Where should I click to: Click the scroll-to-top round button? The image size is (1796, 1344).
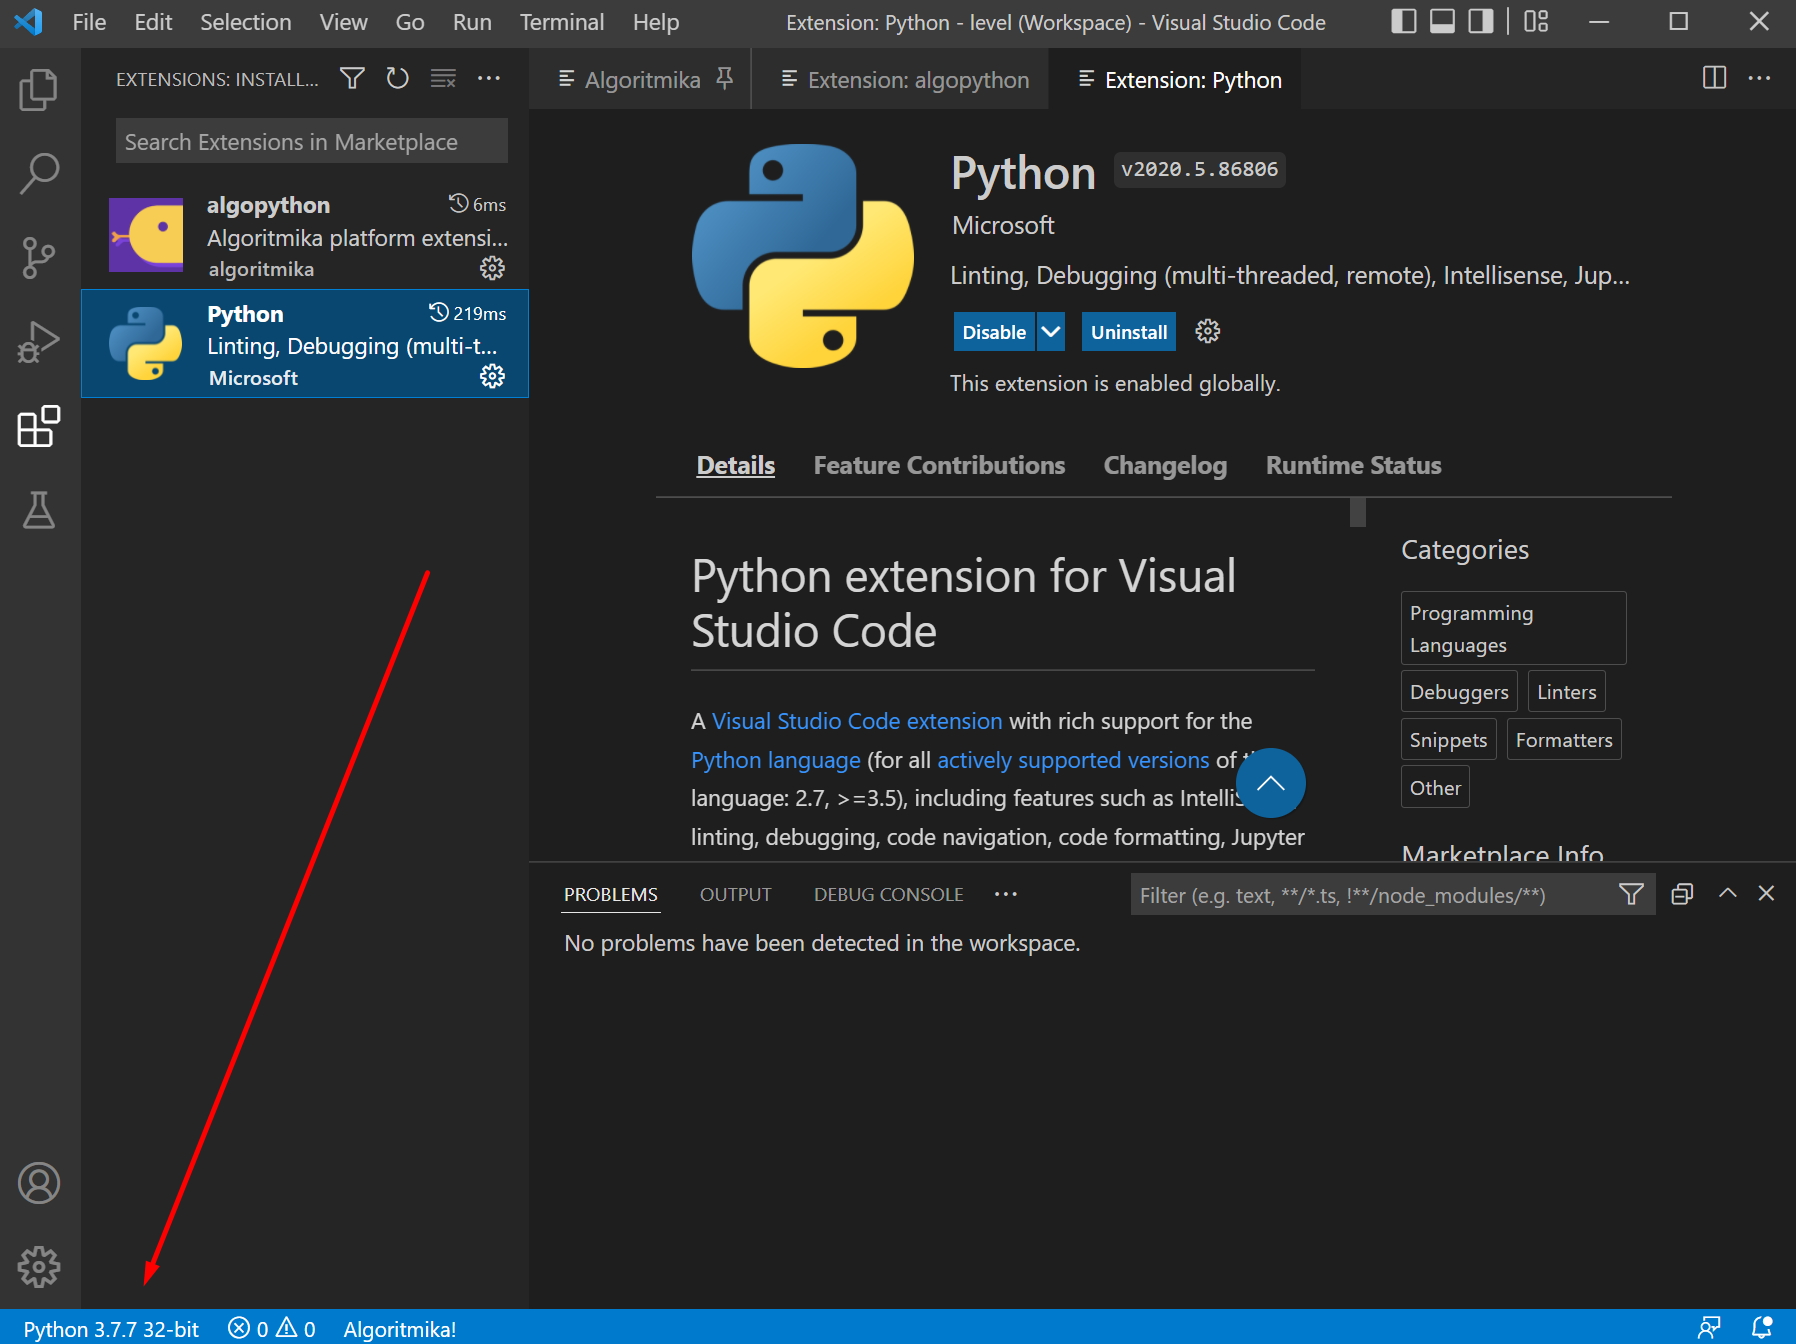pos(1270,783)
